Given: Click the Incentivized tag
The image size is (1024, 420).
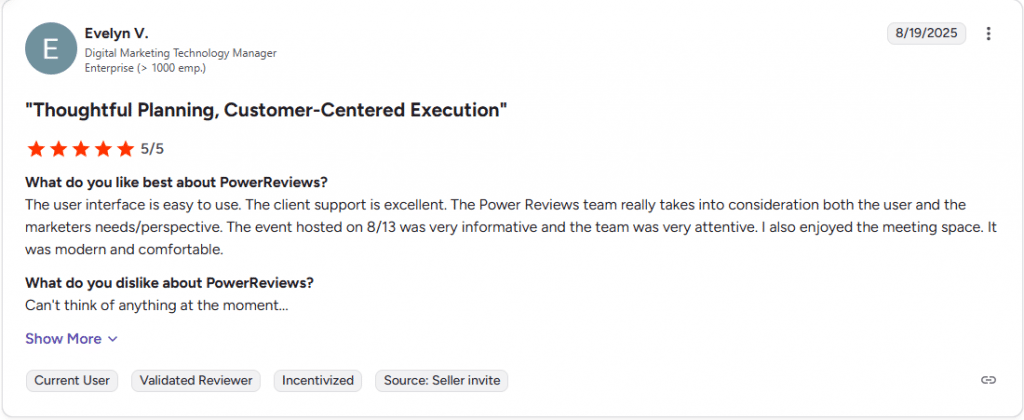Looking at the screenshot, I should 318,380.
